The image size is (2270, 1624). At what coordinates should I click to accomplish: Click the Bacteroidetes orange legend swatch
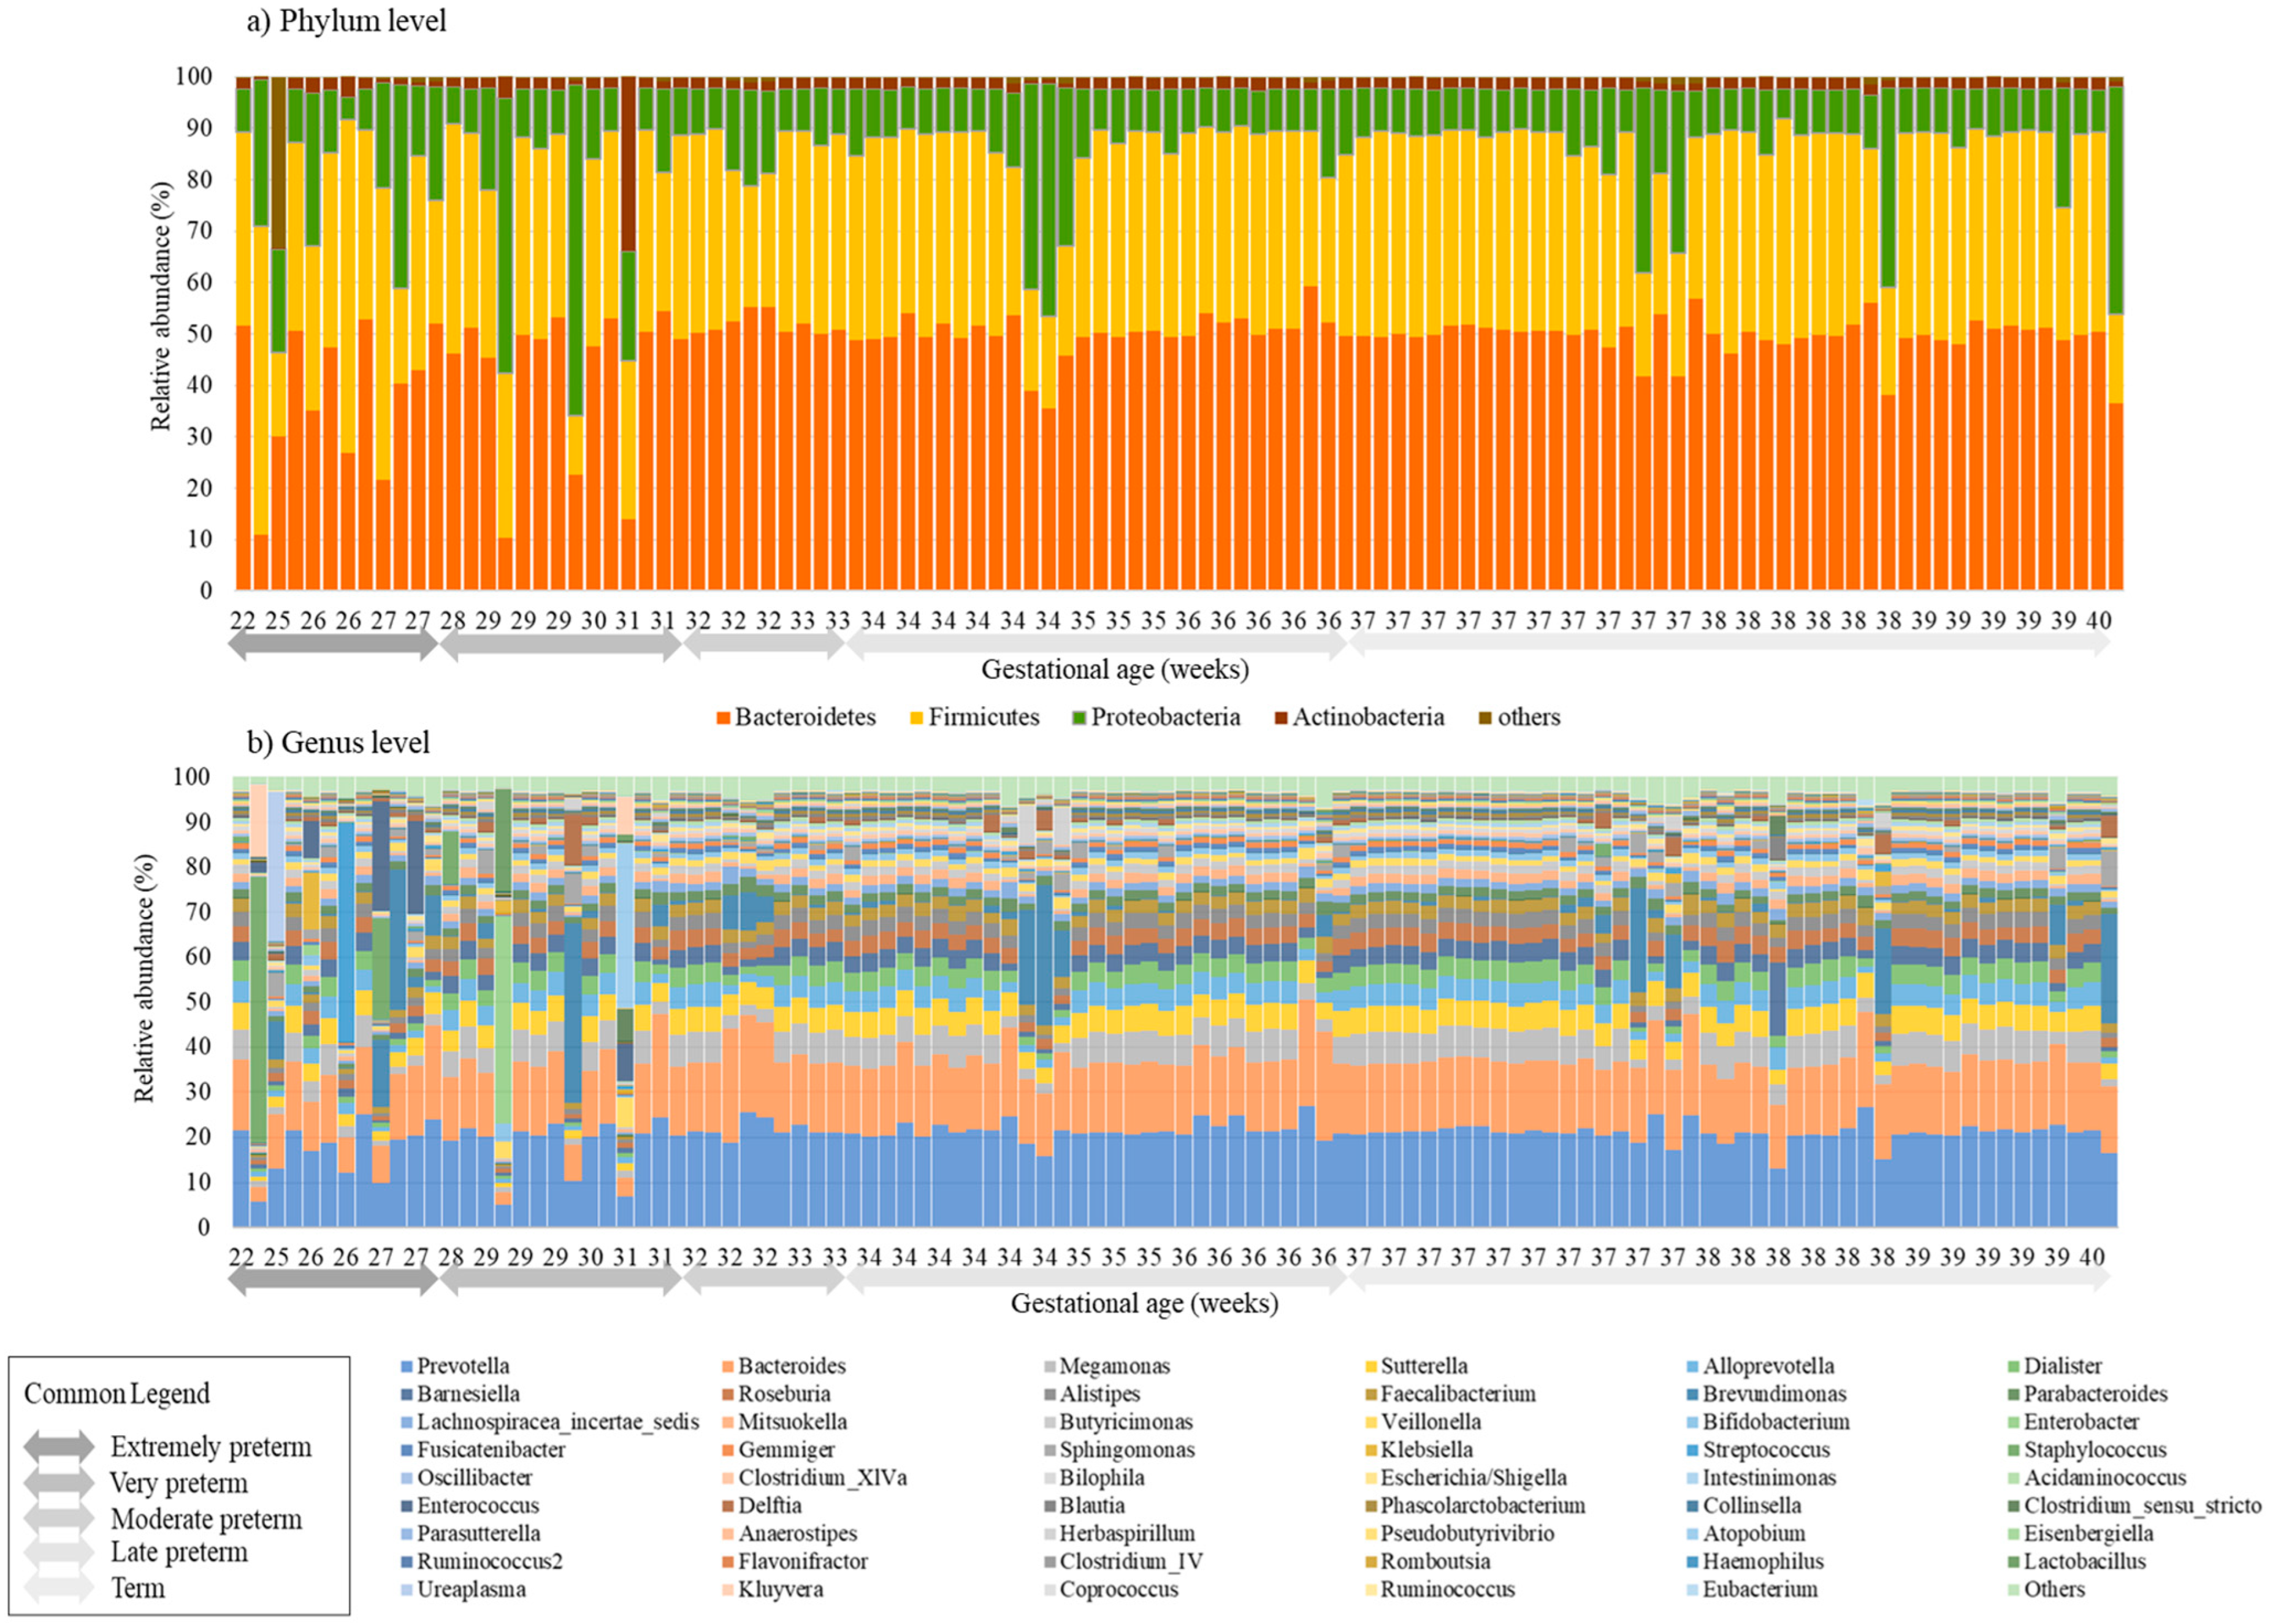pyautogui.click(x=724, y=718)
